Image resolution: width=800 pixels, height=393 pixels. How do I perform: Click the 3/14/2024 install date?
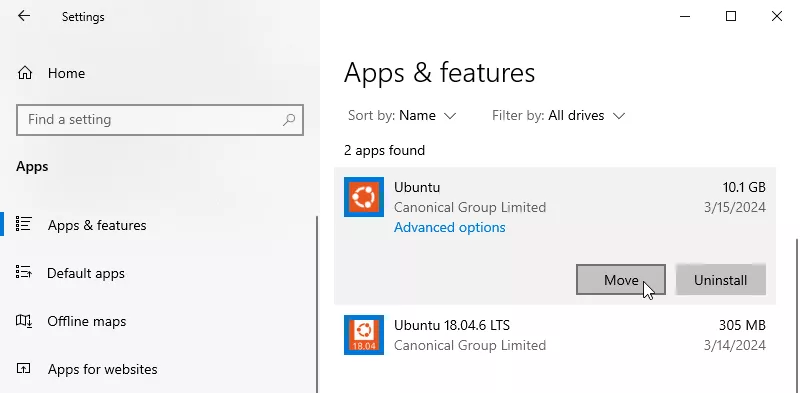735,345
